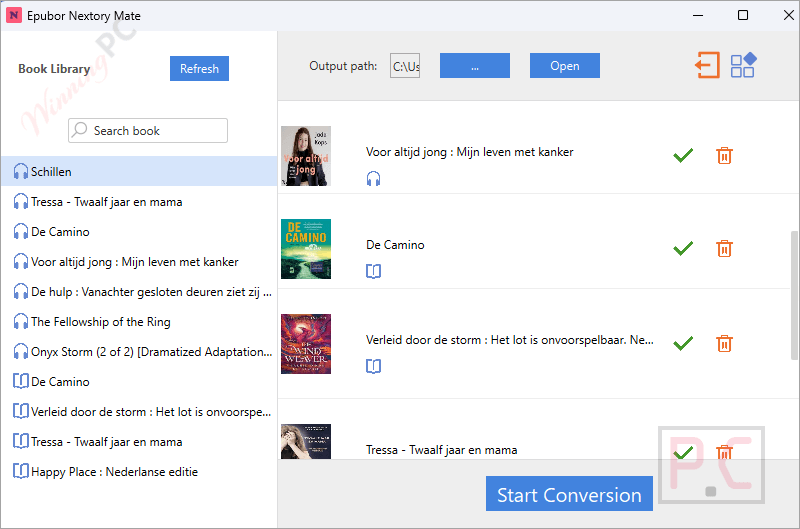This screenshot has width=800, height=529.
Task: Click queued title Voor altijd jong : Mijn leven
Action: 469,152
